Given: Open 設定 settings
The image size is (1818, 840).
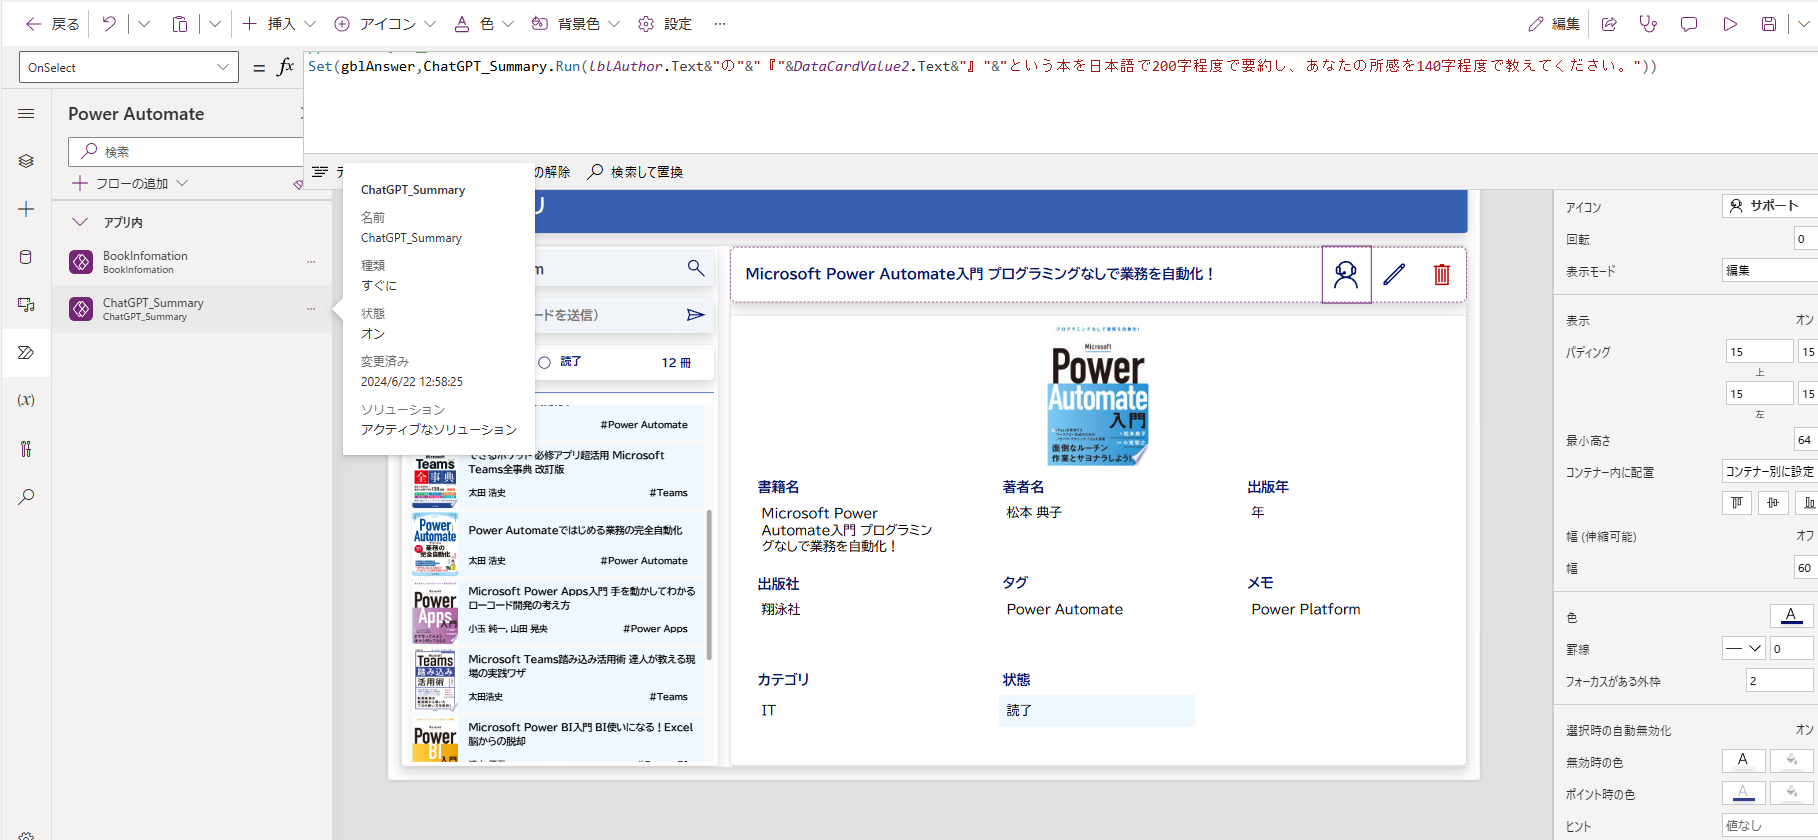Looking at the screenshot, I should click(665, 24).
